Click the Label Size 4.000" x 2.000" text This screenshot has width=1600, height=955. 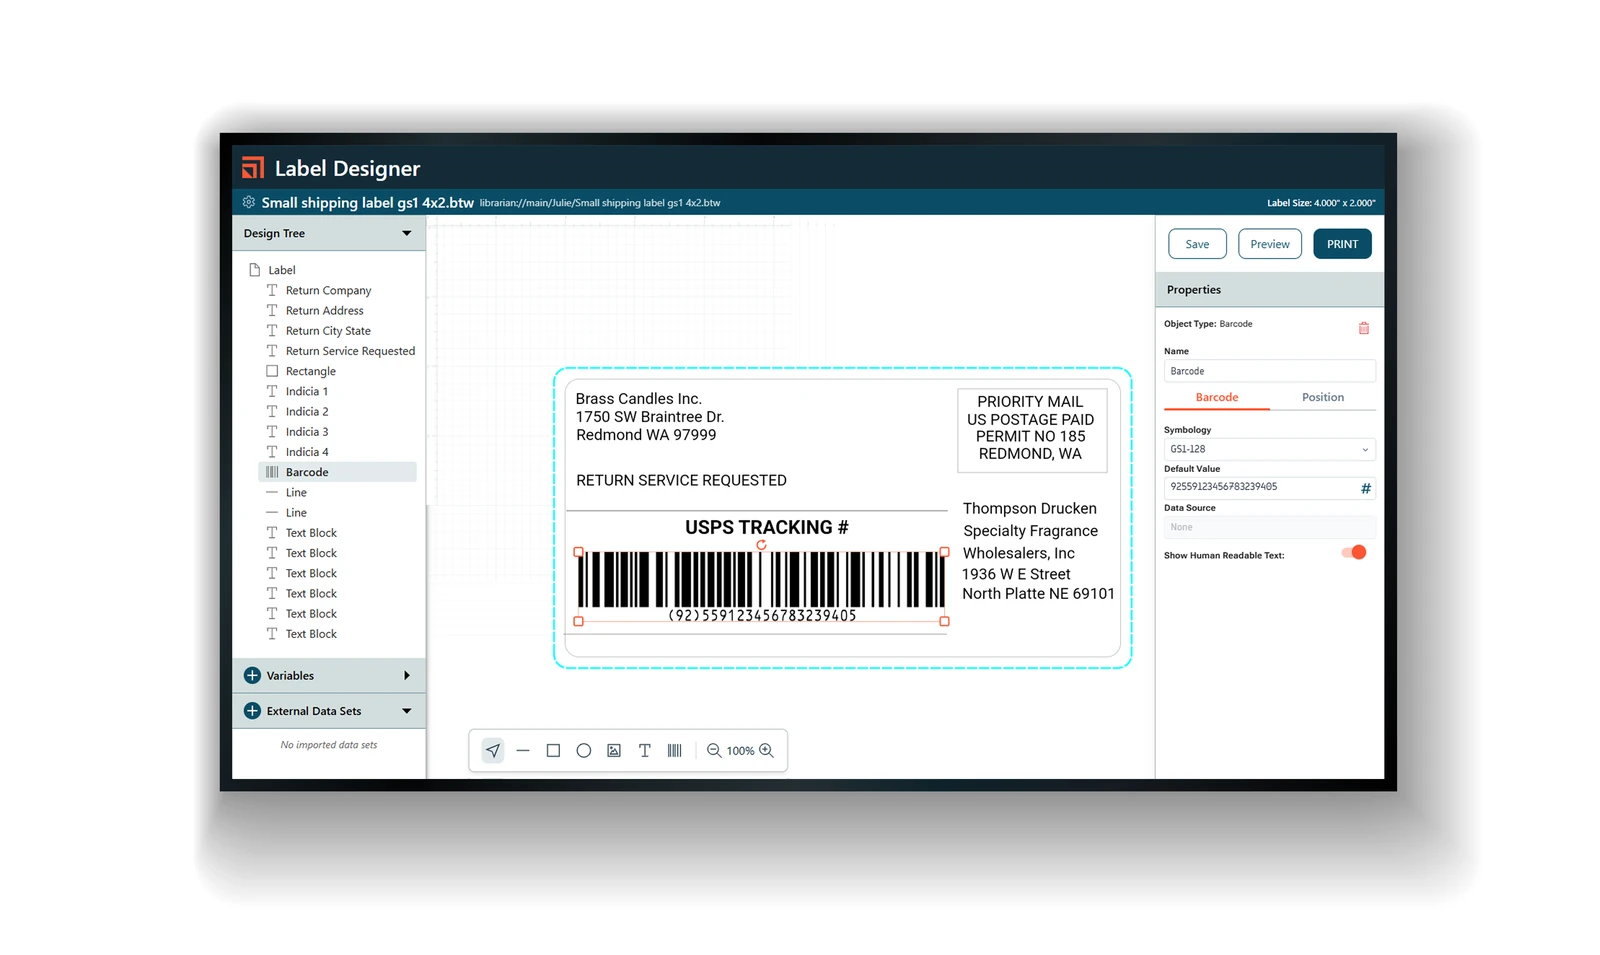1321,203
